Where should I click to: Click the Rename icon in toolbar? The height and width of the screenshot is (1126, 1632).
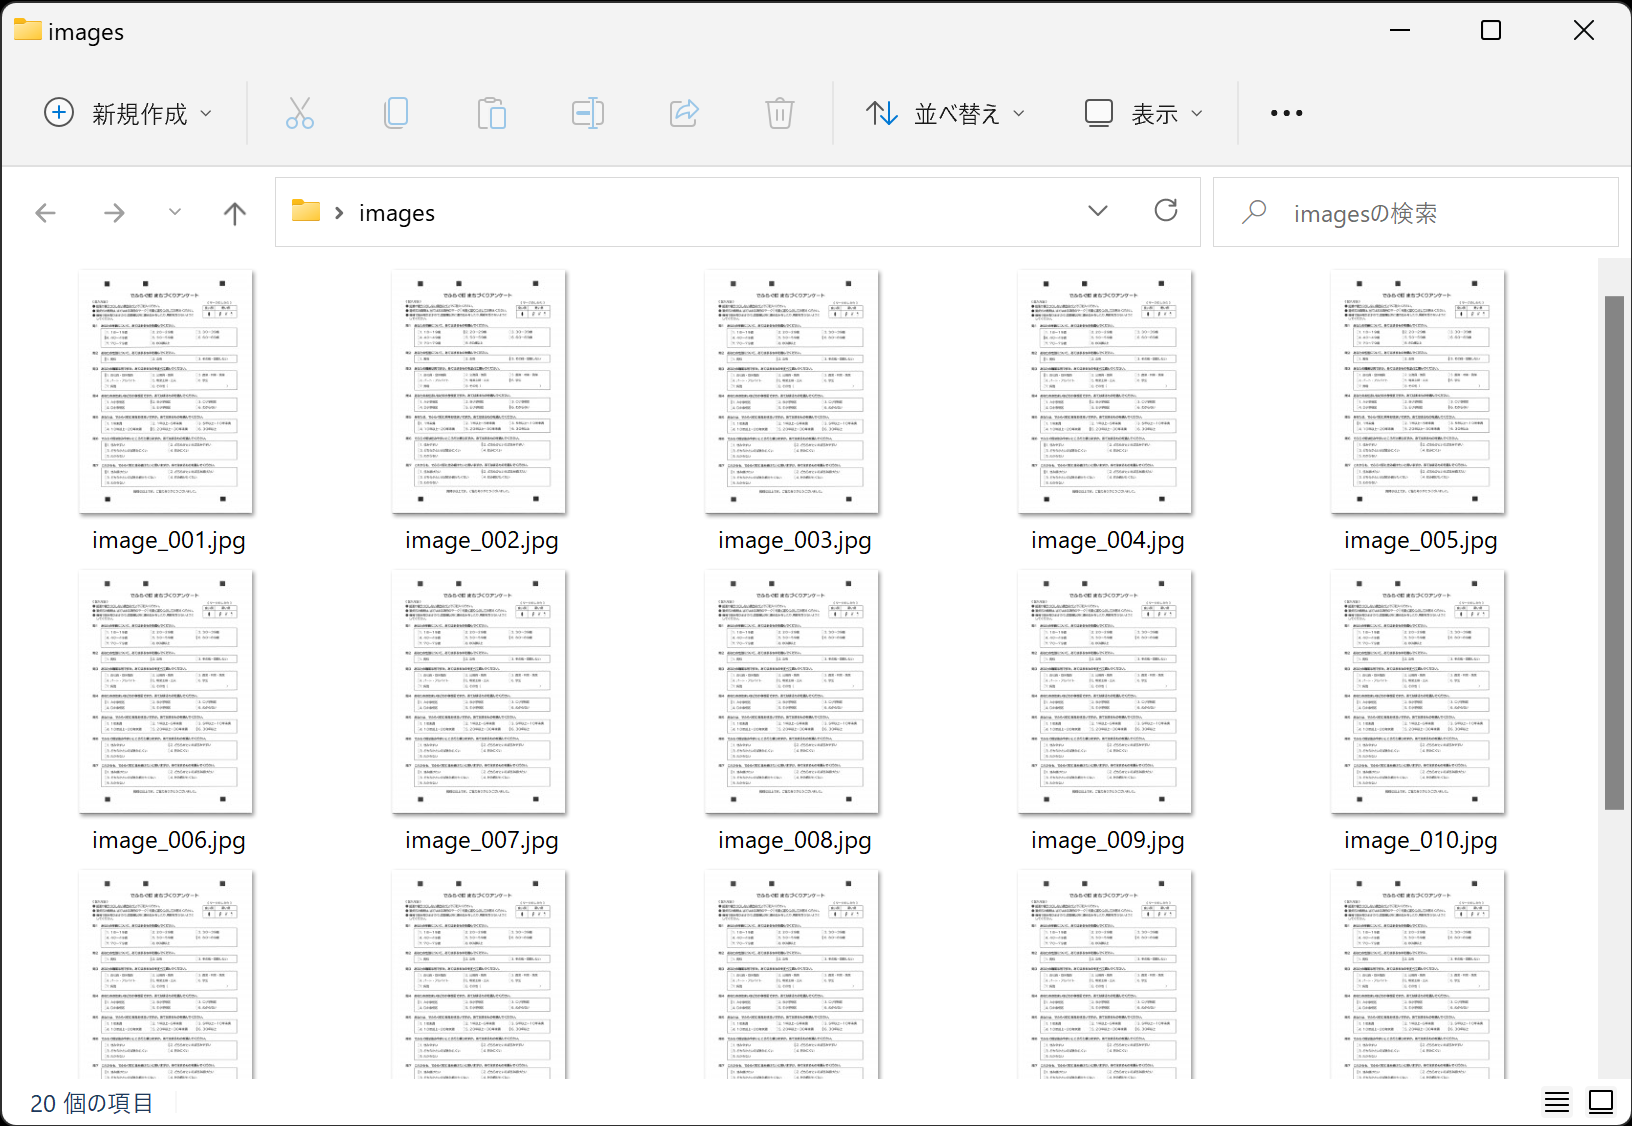587,114
